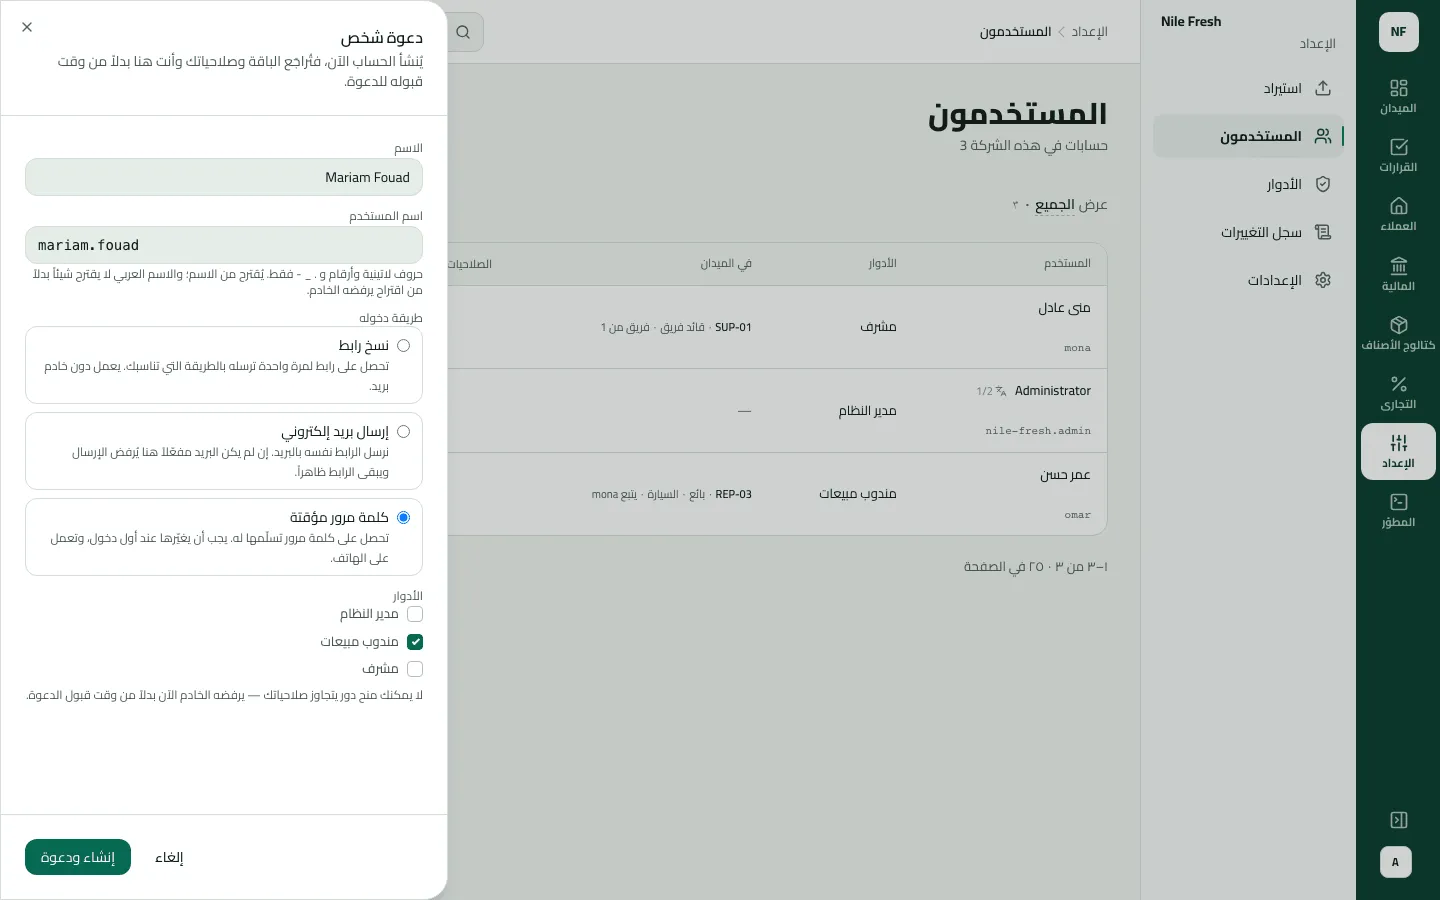Click الجميع filter link
This screenshot has height=900, width=1440.
point(1055,205)
